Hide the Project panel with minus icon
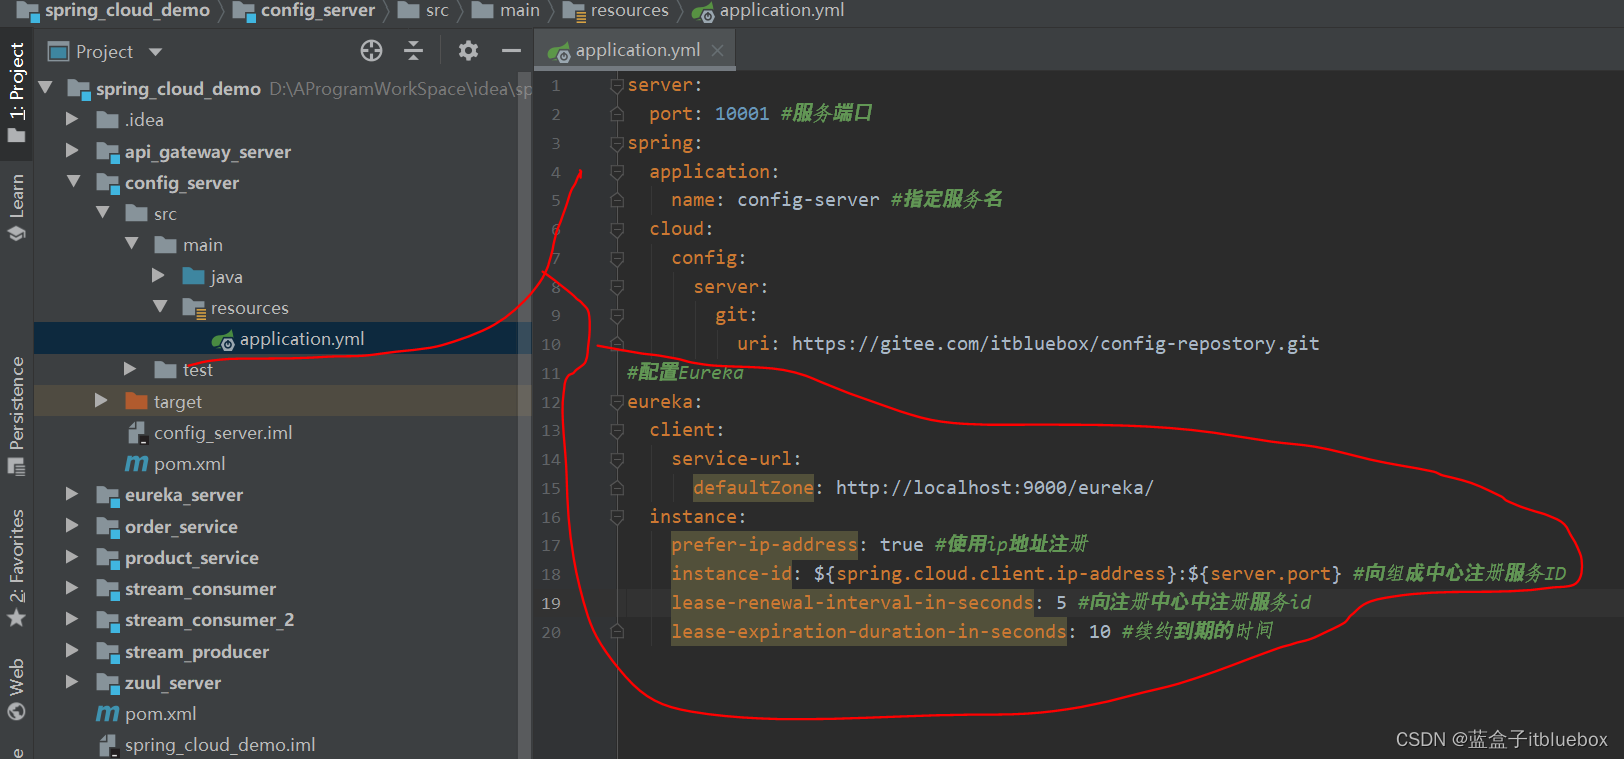 tap(511, 51)
